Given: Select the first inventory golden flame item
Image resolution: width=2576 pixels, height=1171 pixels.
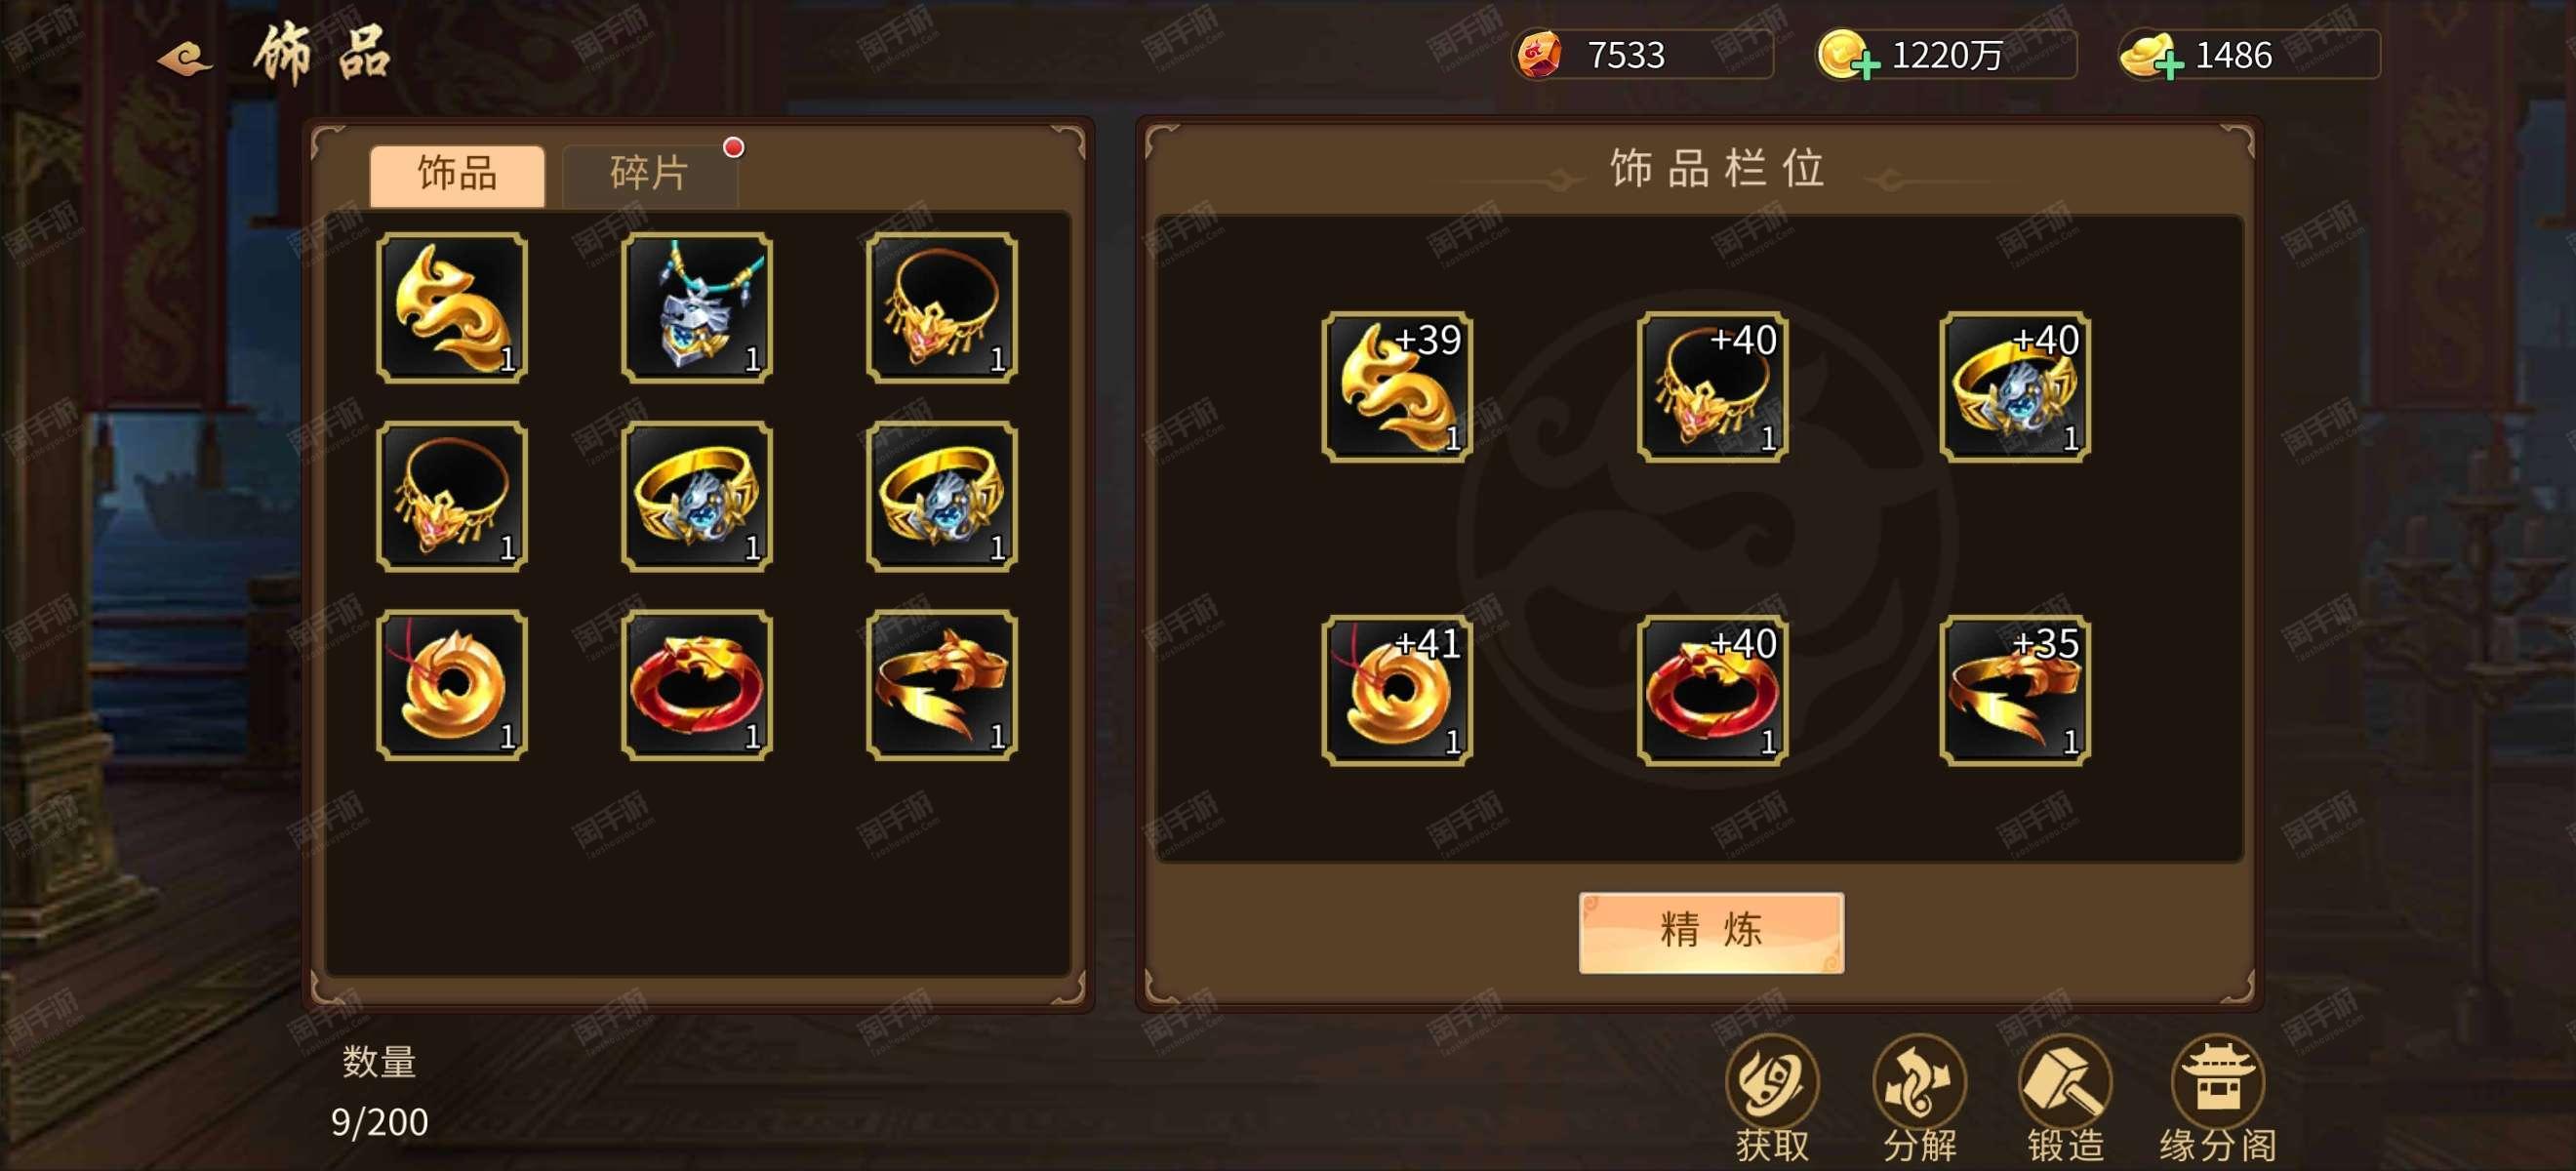Looking at the screenshot, I should click(452, 307).
